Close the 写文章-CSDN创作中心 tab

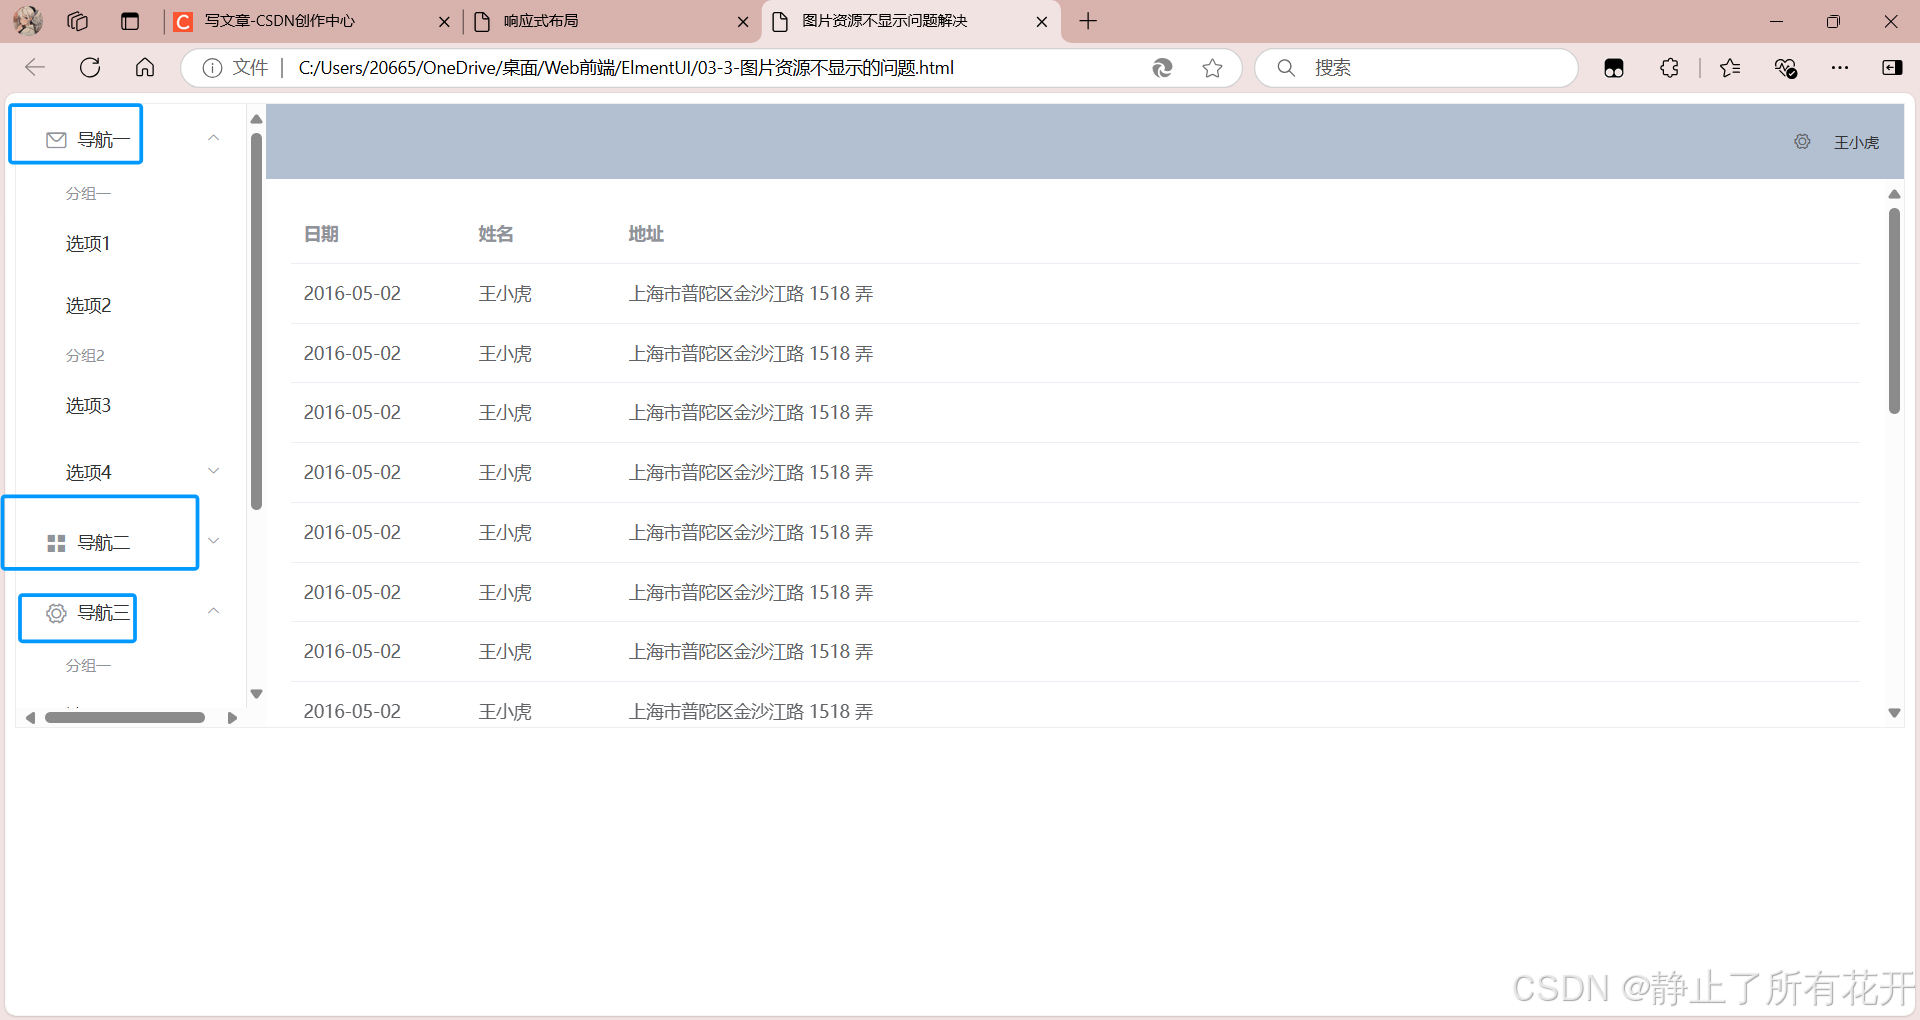(x=444, y=21)
